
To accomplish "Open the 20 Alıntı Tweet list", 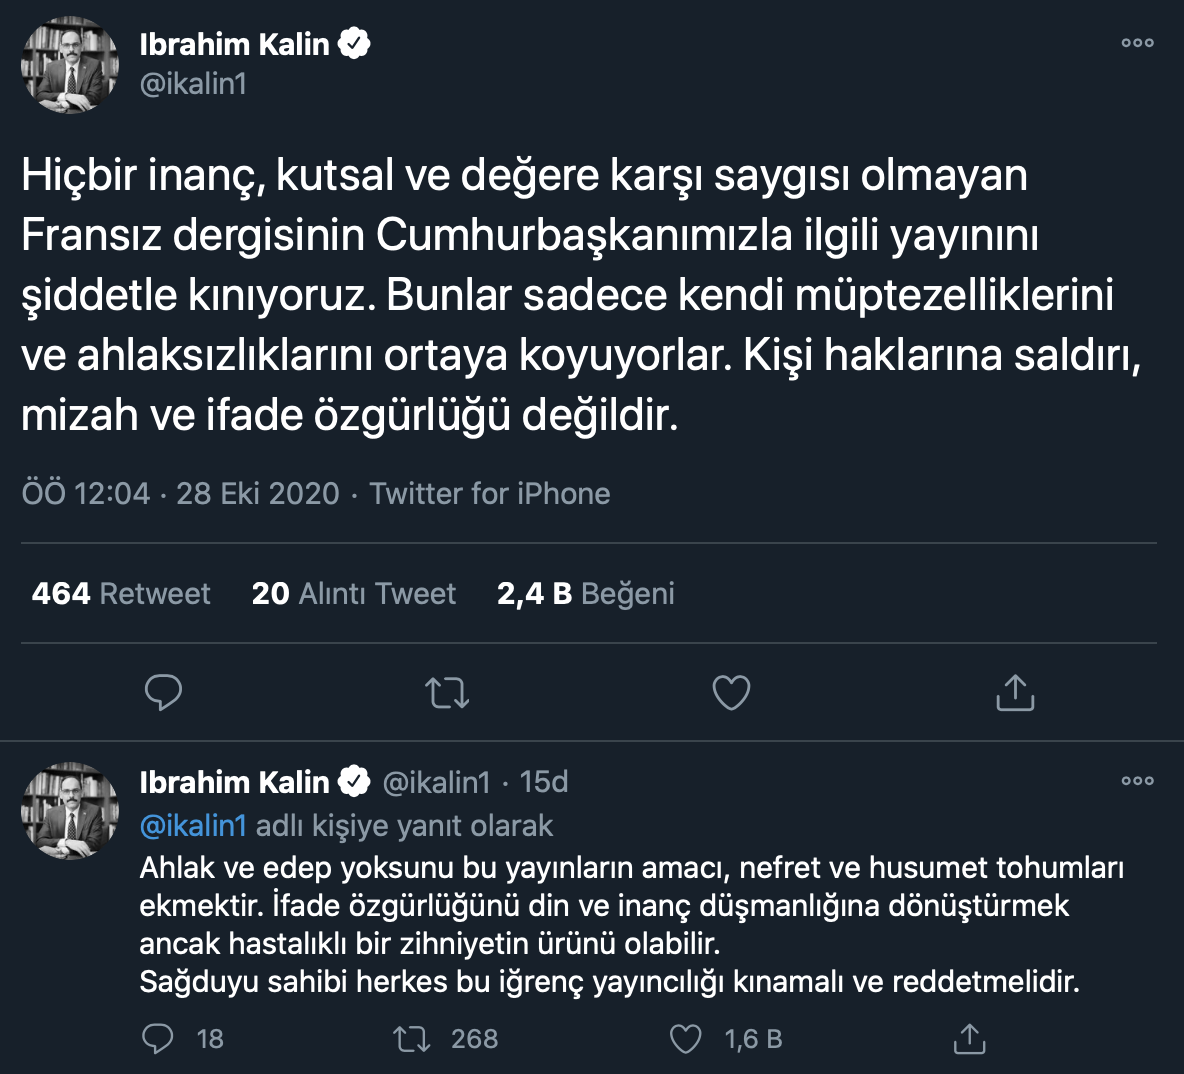I will pyautogui.click(x=354, y=592).
